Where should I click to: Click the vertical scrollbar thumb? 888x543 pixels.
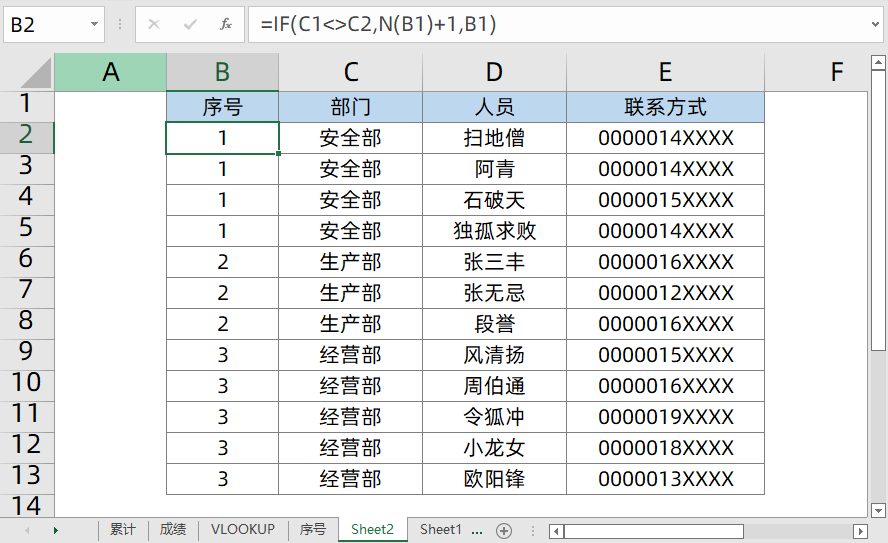878,210
